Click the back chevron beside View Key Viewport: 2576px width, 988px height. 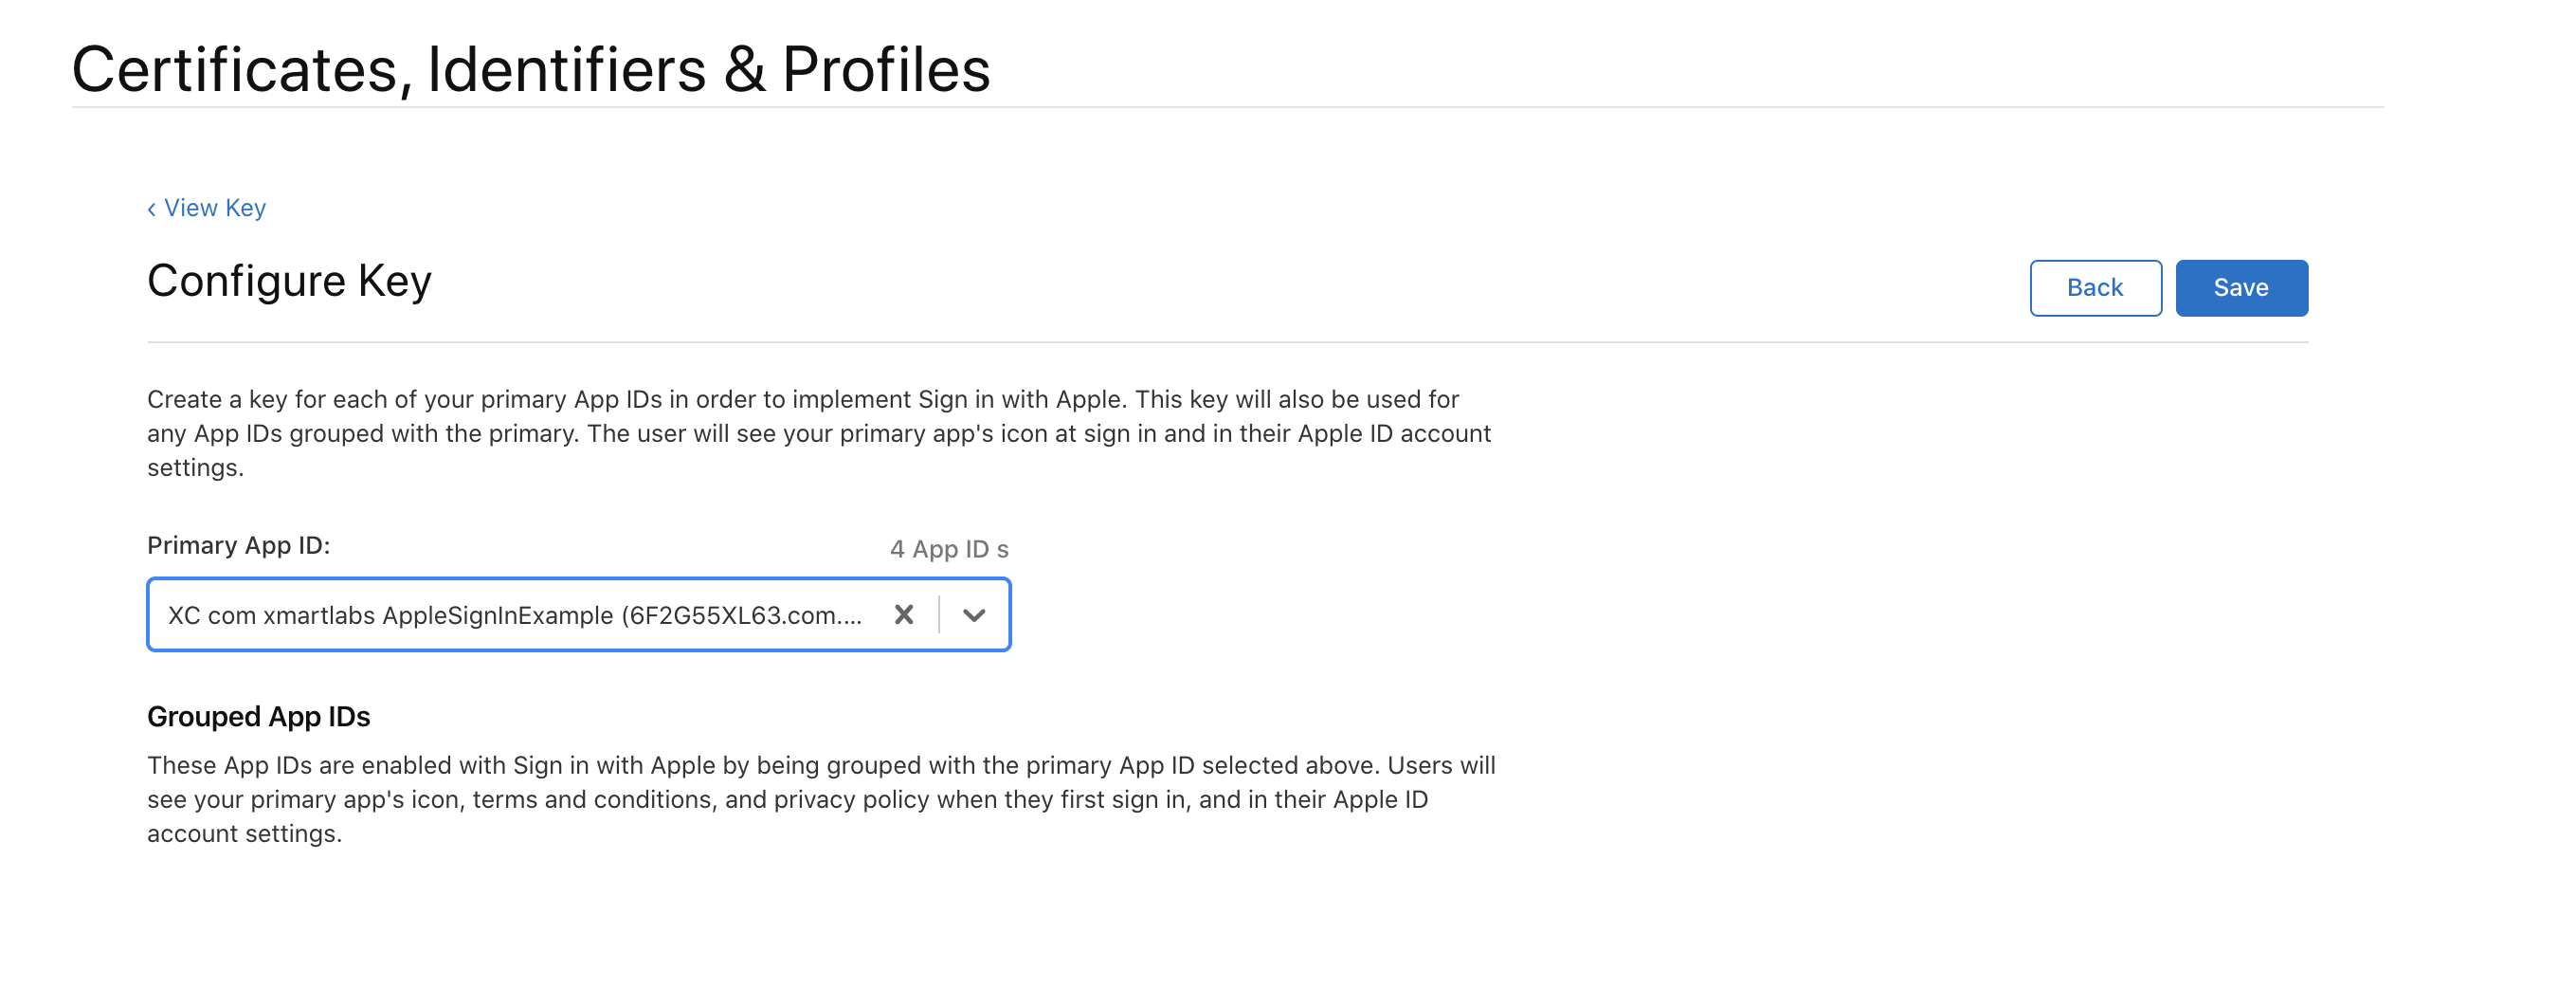point(152,209)
